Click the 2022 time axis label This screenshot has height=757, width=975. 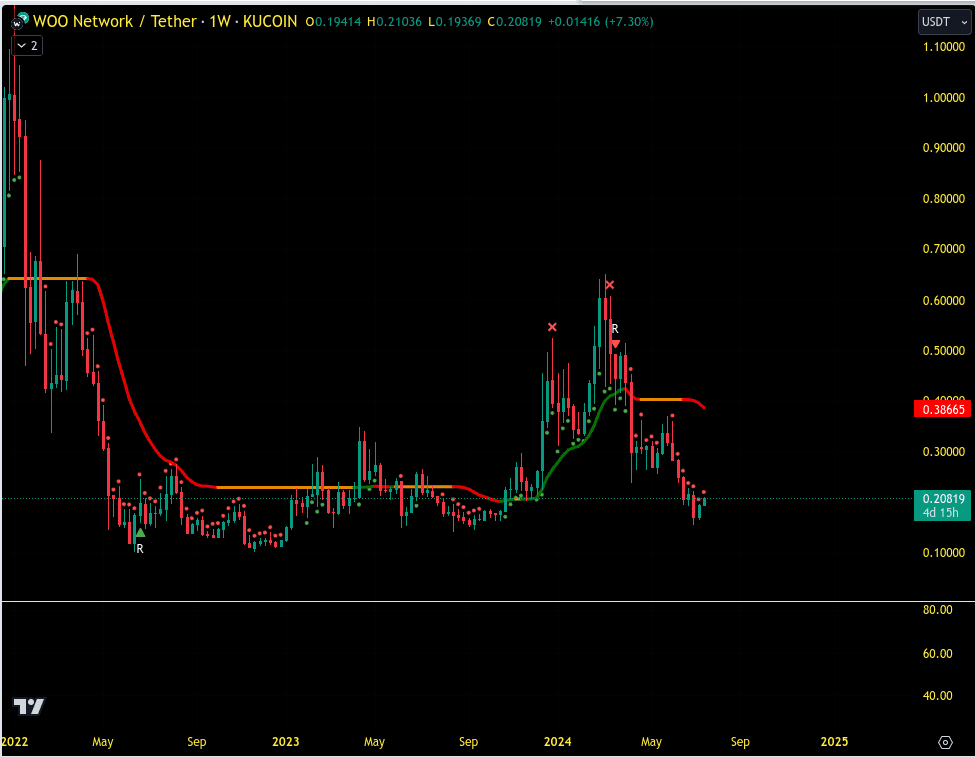(x=14, y=741)
